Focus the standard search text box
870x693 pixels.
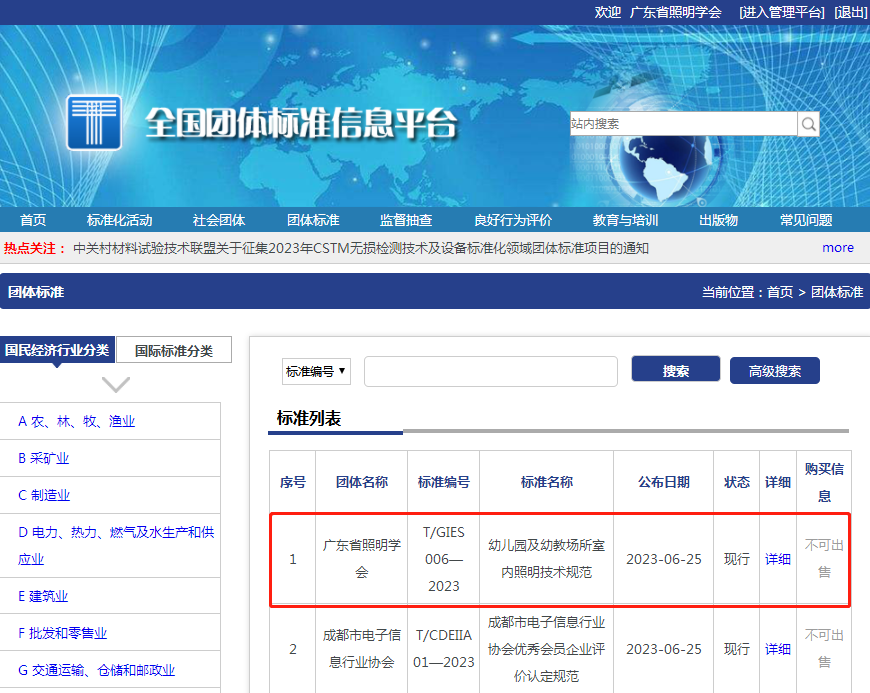click(490, 371)
